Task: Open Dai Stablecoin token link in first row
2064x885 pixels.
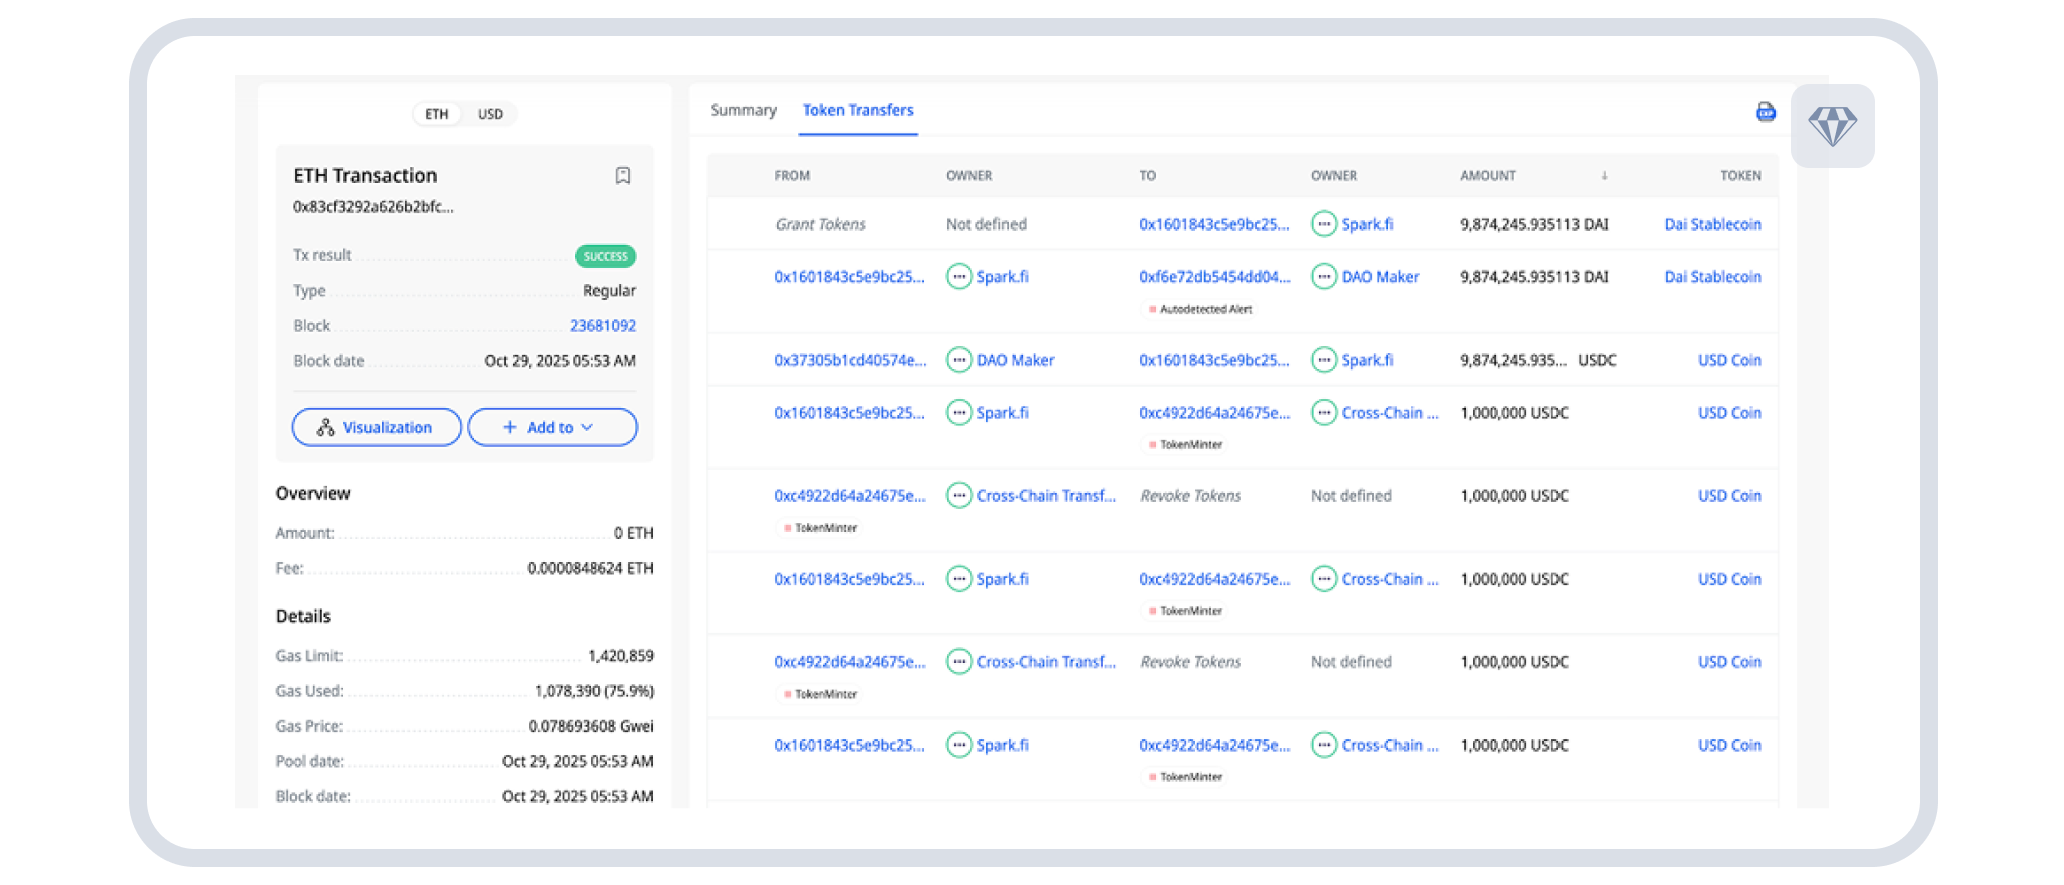Action: coord(1712,224)
